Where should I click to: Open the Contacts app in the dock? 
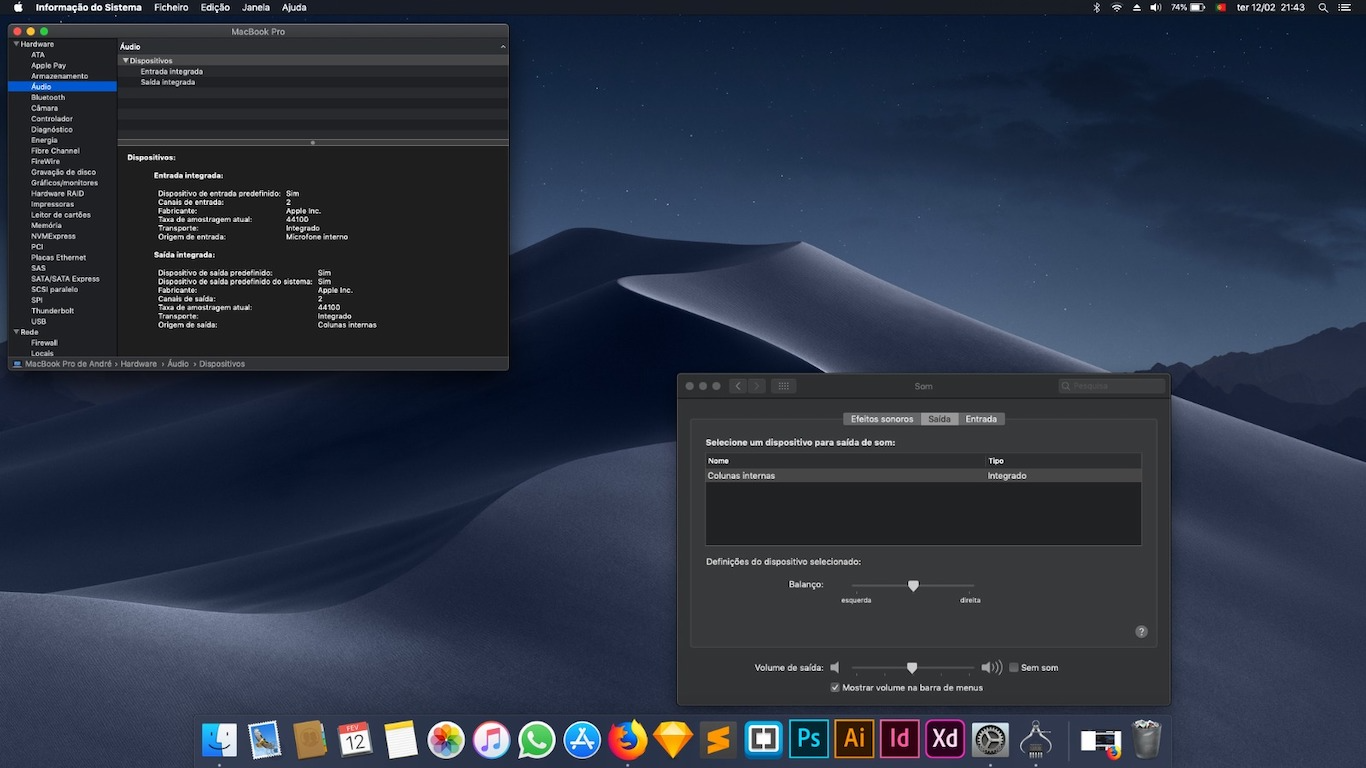(x=310, y=740)
